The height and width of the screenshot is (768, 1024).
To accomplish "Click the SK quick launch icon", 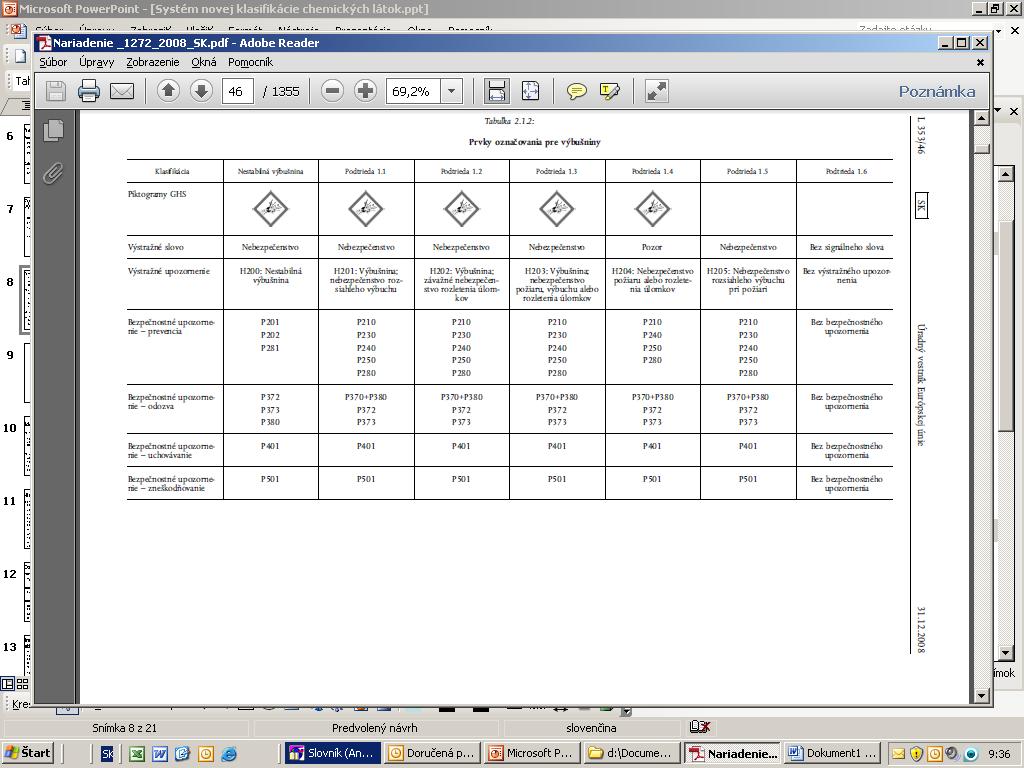I will click(108, 754).
